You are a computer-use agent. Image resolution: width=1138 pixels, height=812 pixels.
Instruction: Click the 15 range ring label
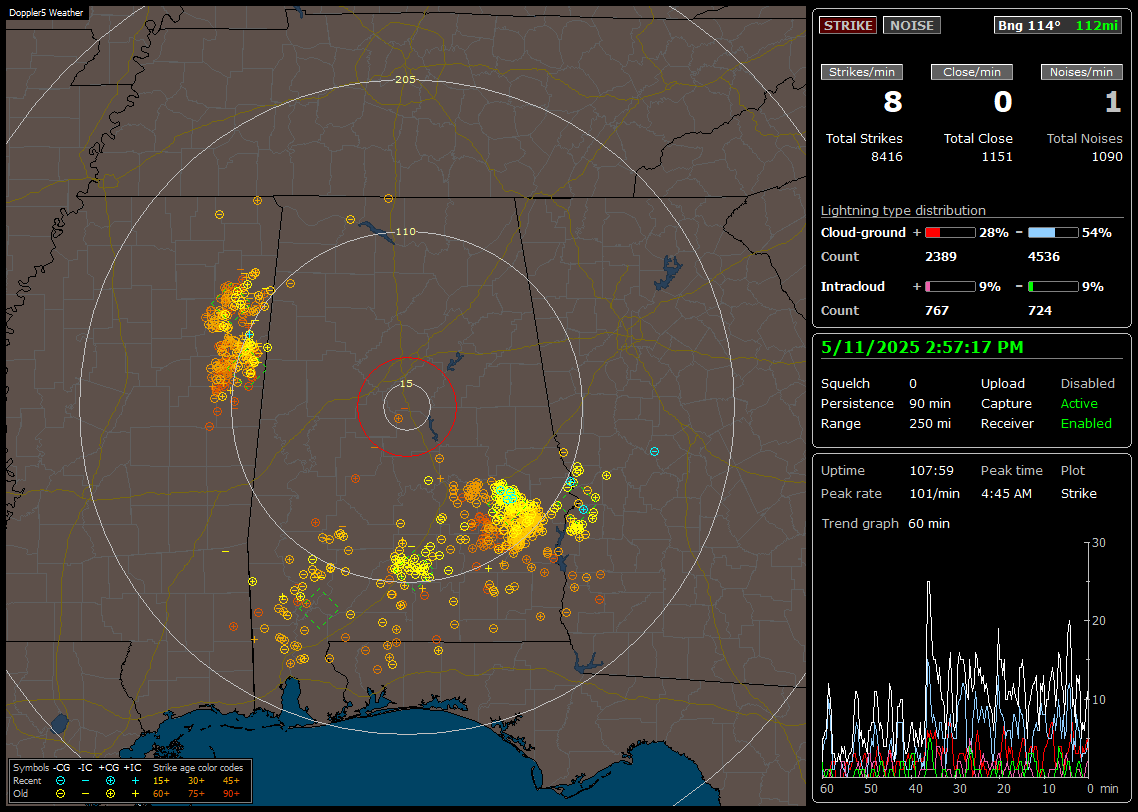[x=406, y=384]
